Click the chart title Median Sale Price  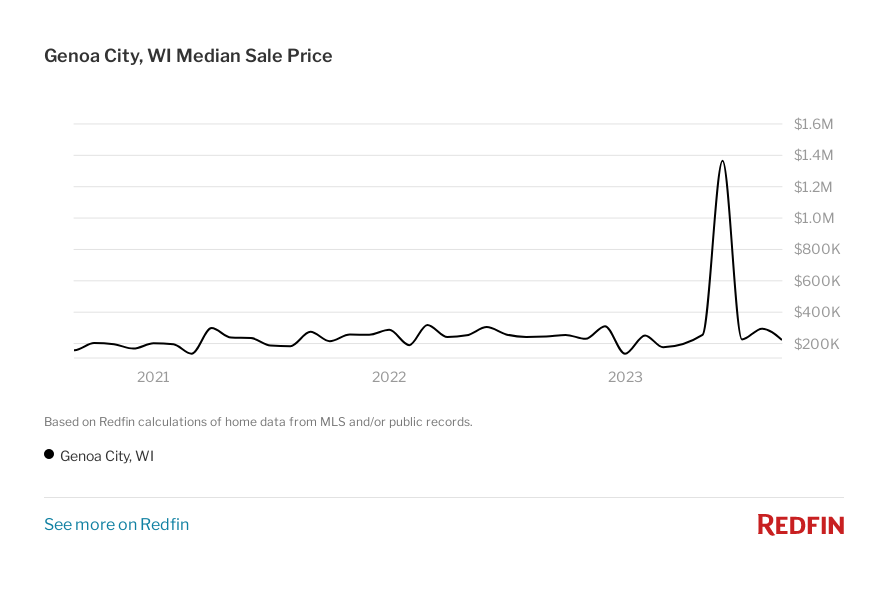coord(188,56)
